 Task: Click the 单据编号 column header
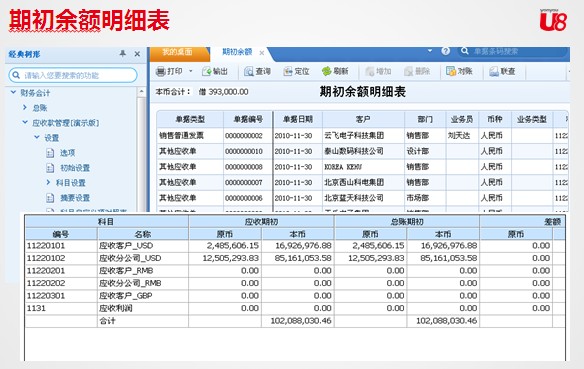point(248,120)
